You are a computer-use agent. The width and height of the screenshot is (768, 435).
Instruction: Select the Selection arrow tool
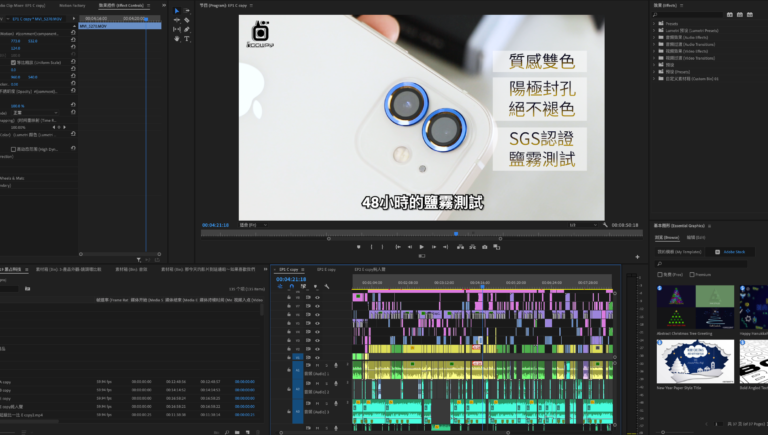point(177,11)
